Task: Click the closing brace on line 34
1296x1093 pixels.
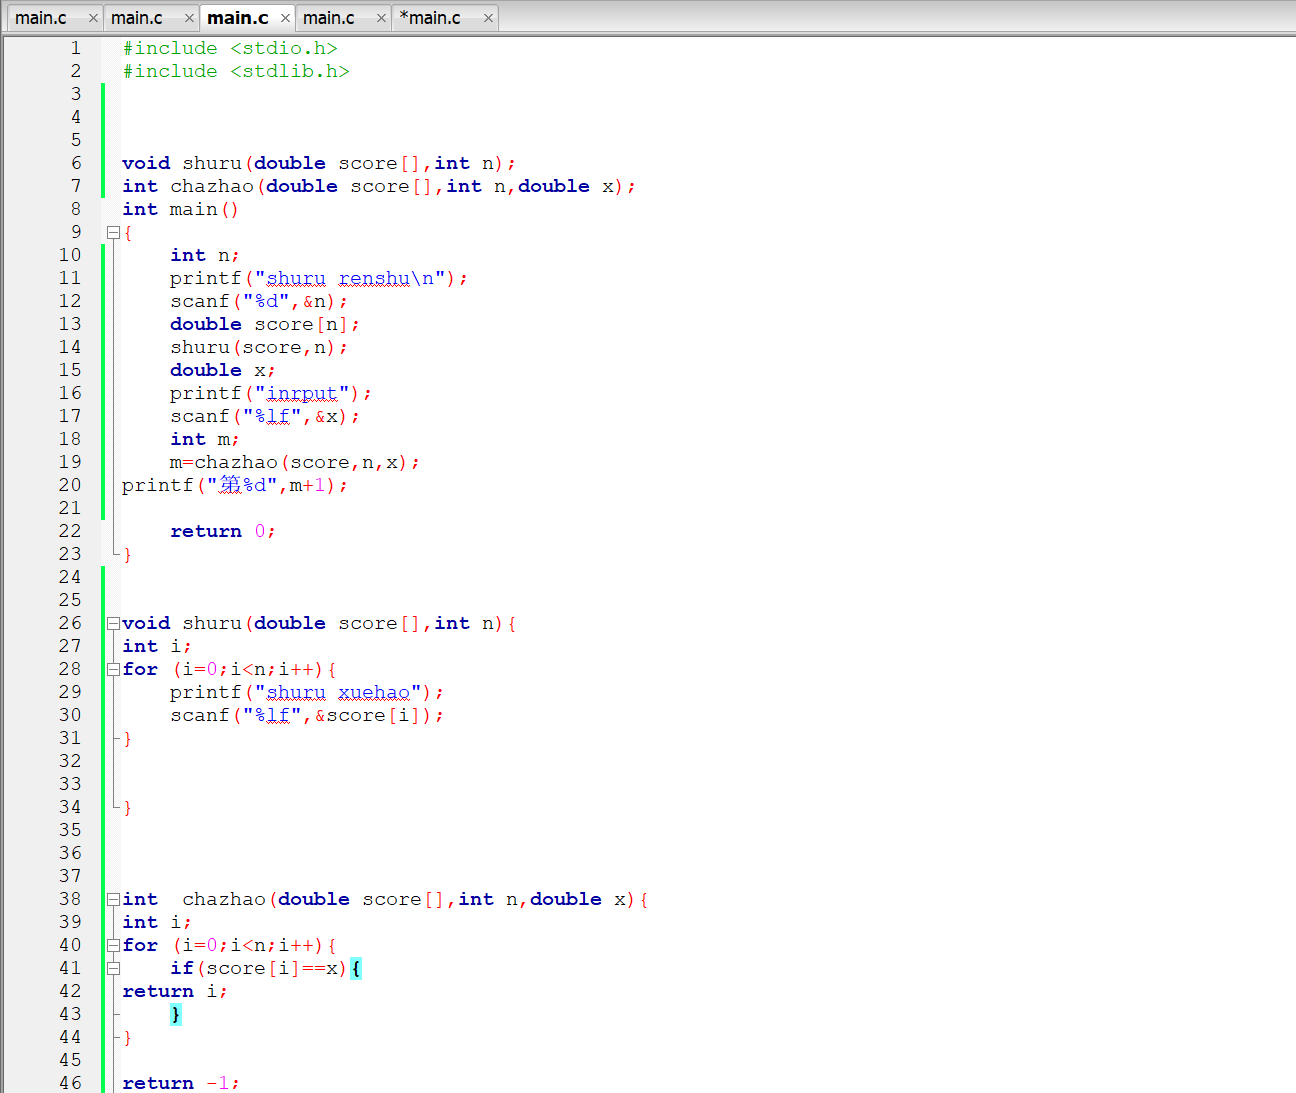Action: pos(128,807)
